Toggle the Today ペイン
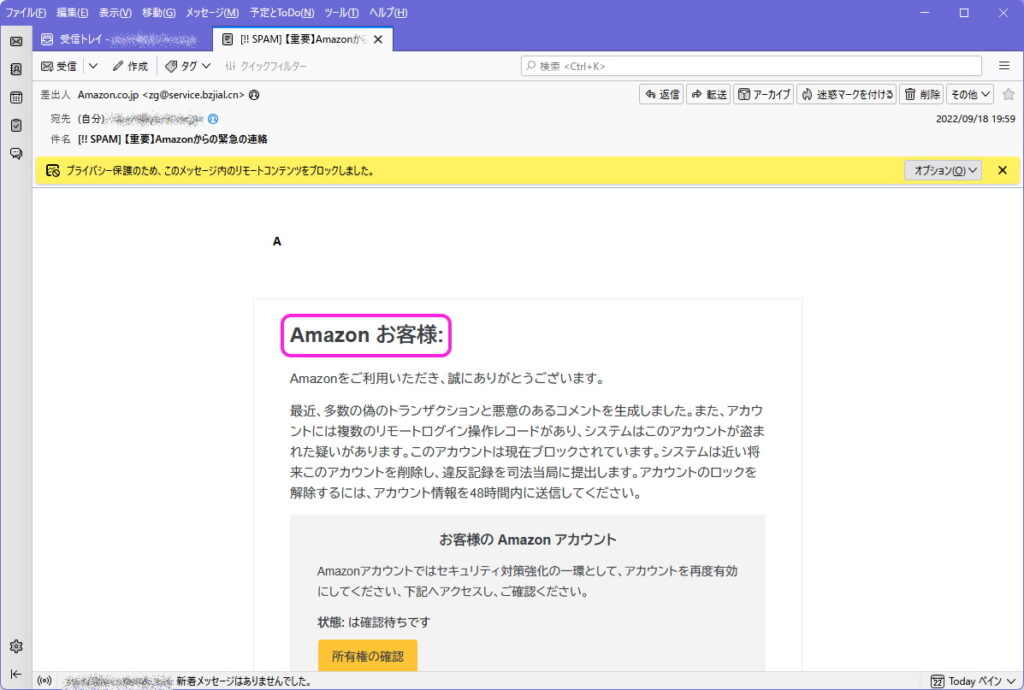 [x=973, y=681]
